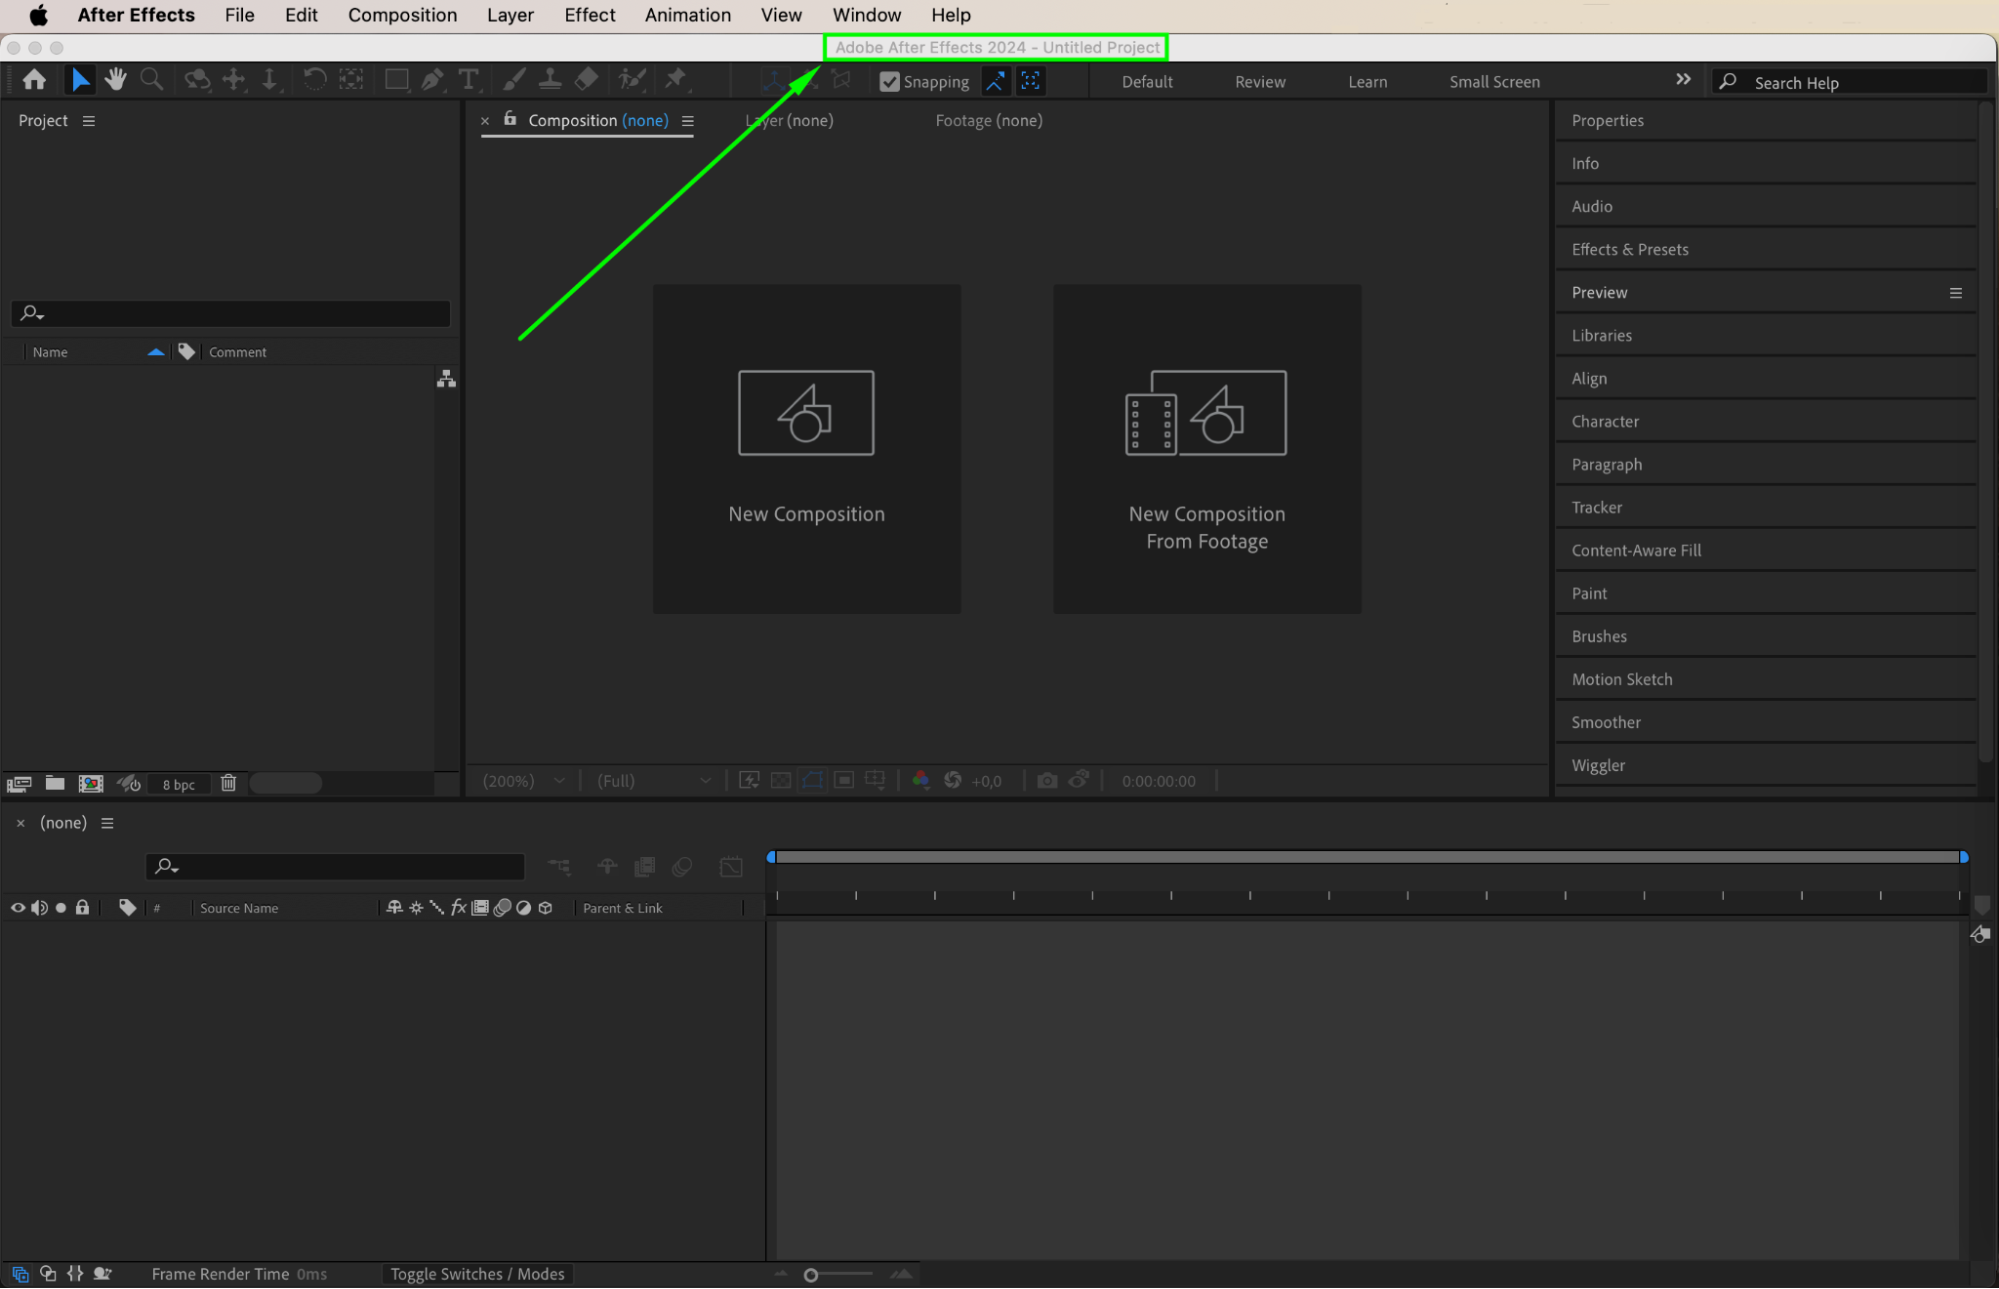
Task: Select the Zoom magnifier tool
Action: tap(151, 80)
